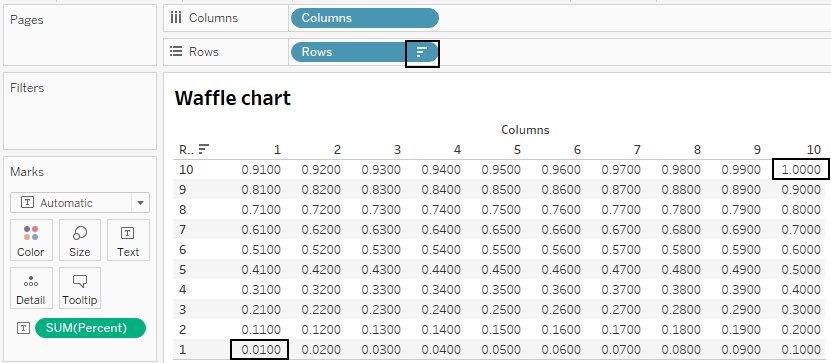
Task: Open the Tooltip marks card
Action: pyautogui.click(x=79, y=288)
